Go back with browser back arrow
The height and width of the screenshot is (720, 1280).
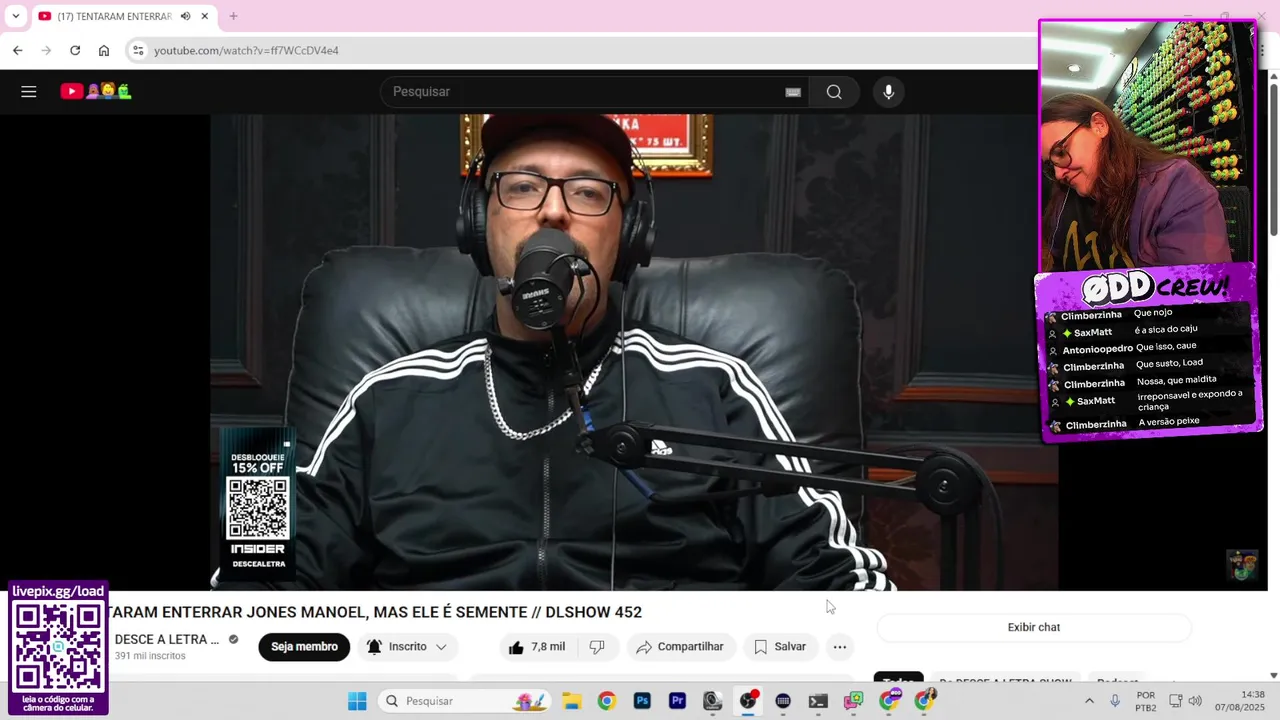pos(17,50)
